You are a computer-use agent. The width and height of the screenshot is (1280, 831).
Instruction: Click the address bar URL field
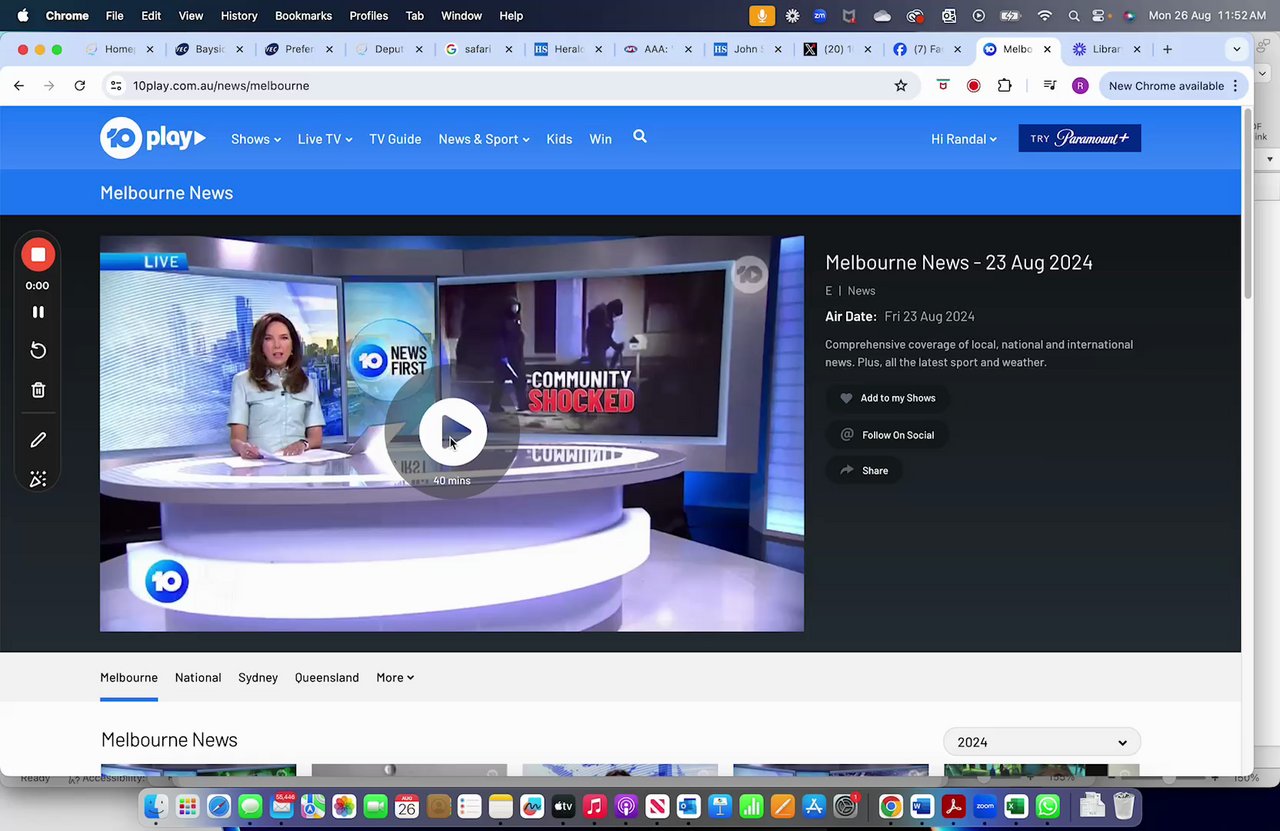(500, 86)
